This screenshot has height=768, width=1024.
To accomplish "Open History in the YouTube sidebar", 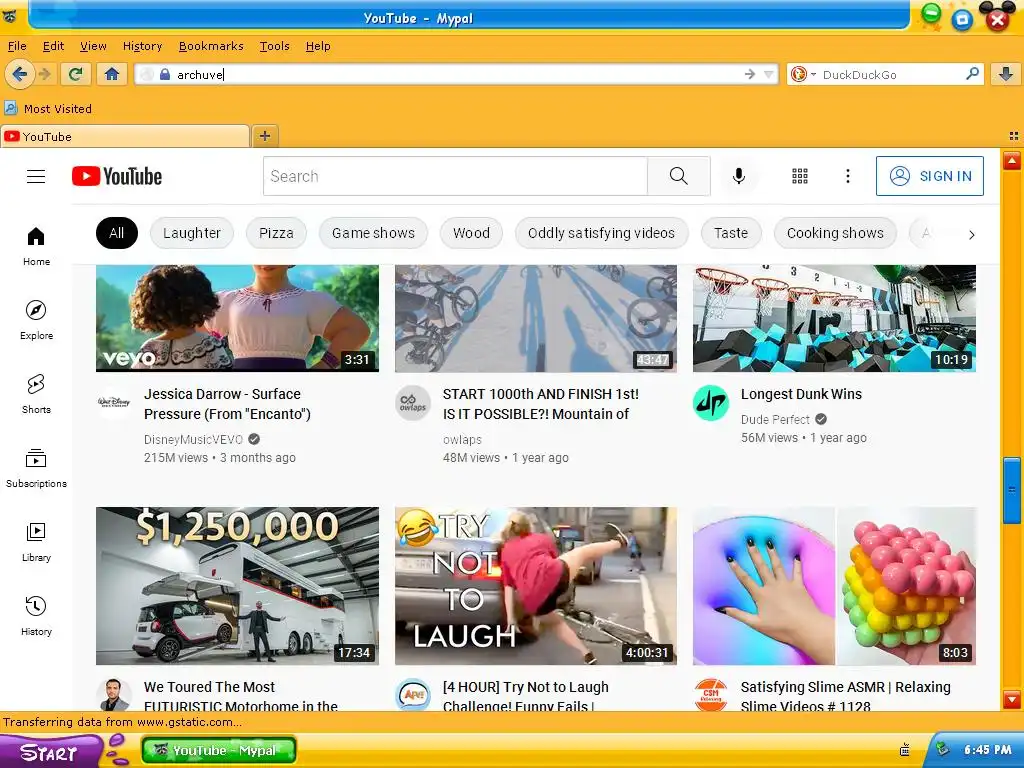I will 36,616.
